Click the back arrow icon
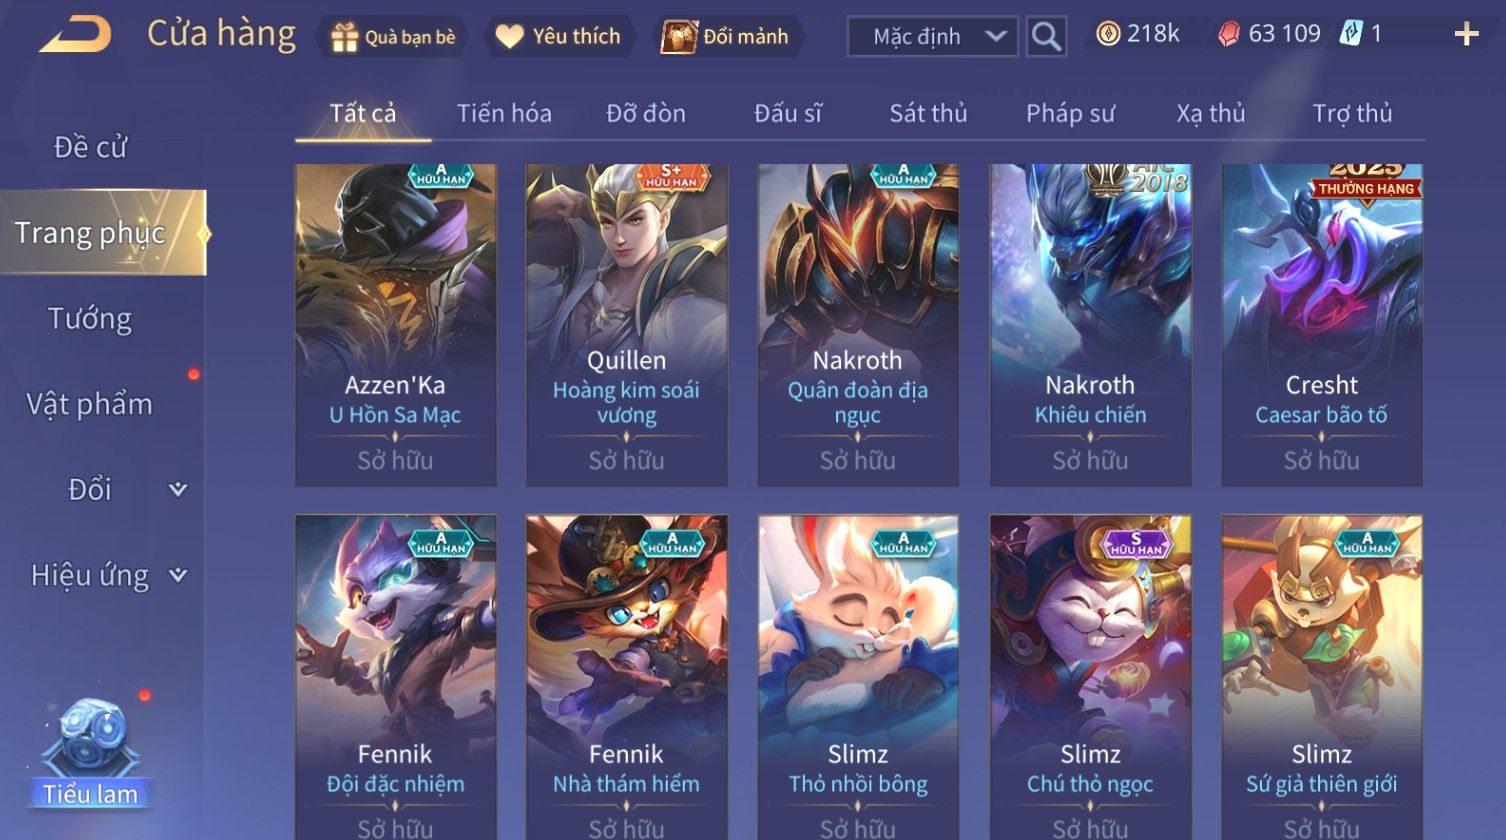Screen dimensions: 1506x840 pos(76,35)
